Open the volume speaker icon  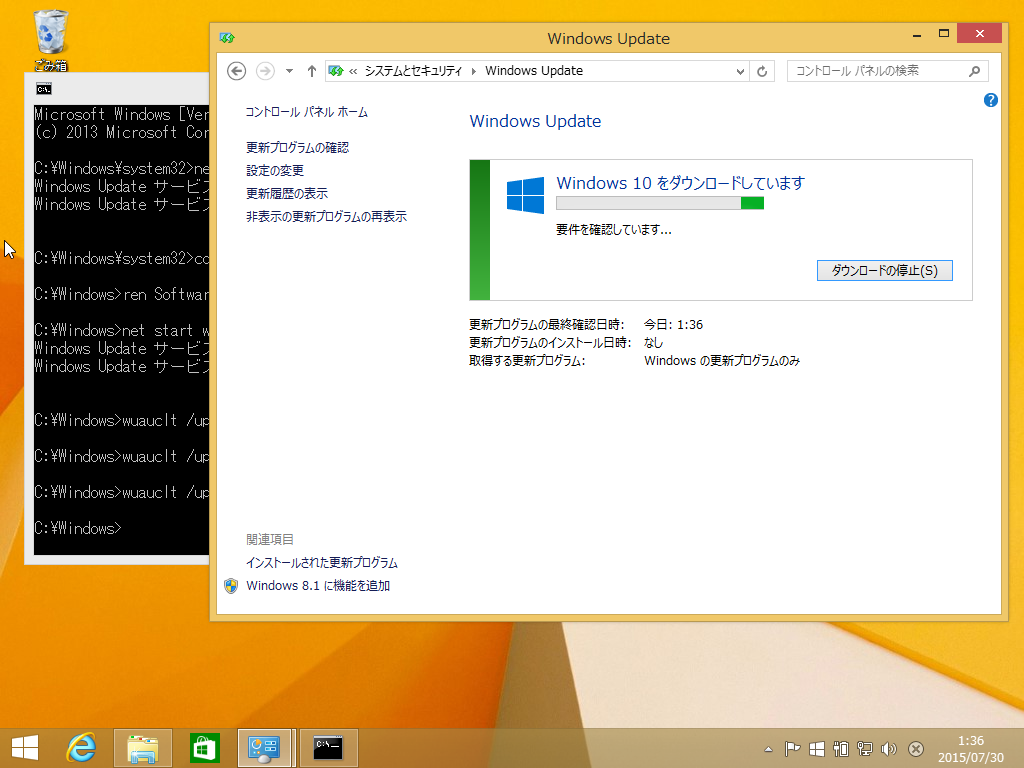point(889,749)
